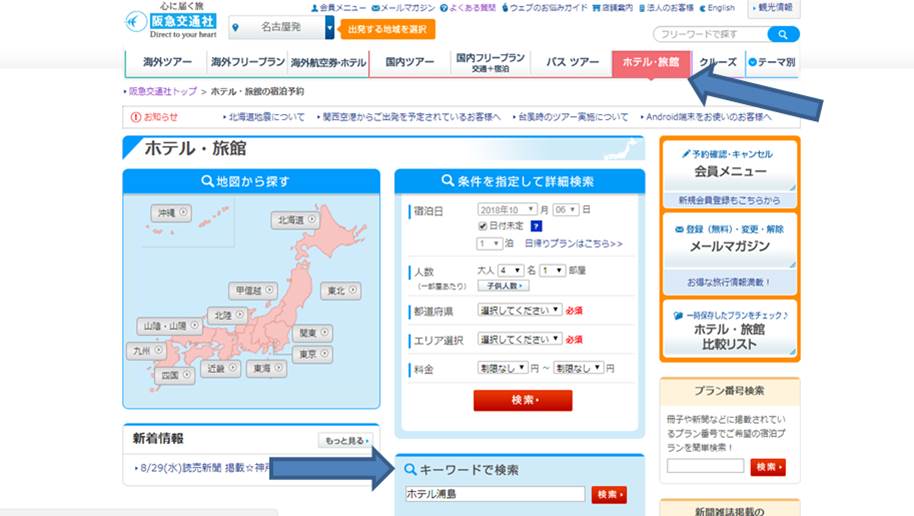The height and width of the screenshot is (516, 914).
Task: Select 山陰・山陽 on the map
Action: coord(170,325)
